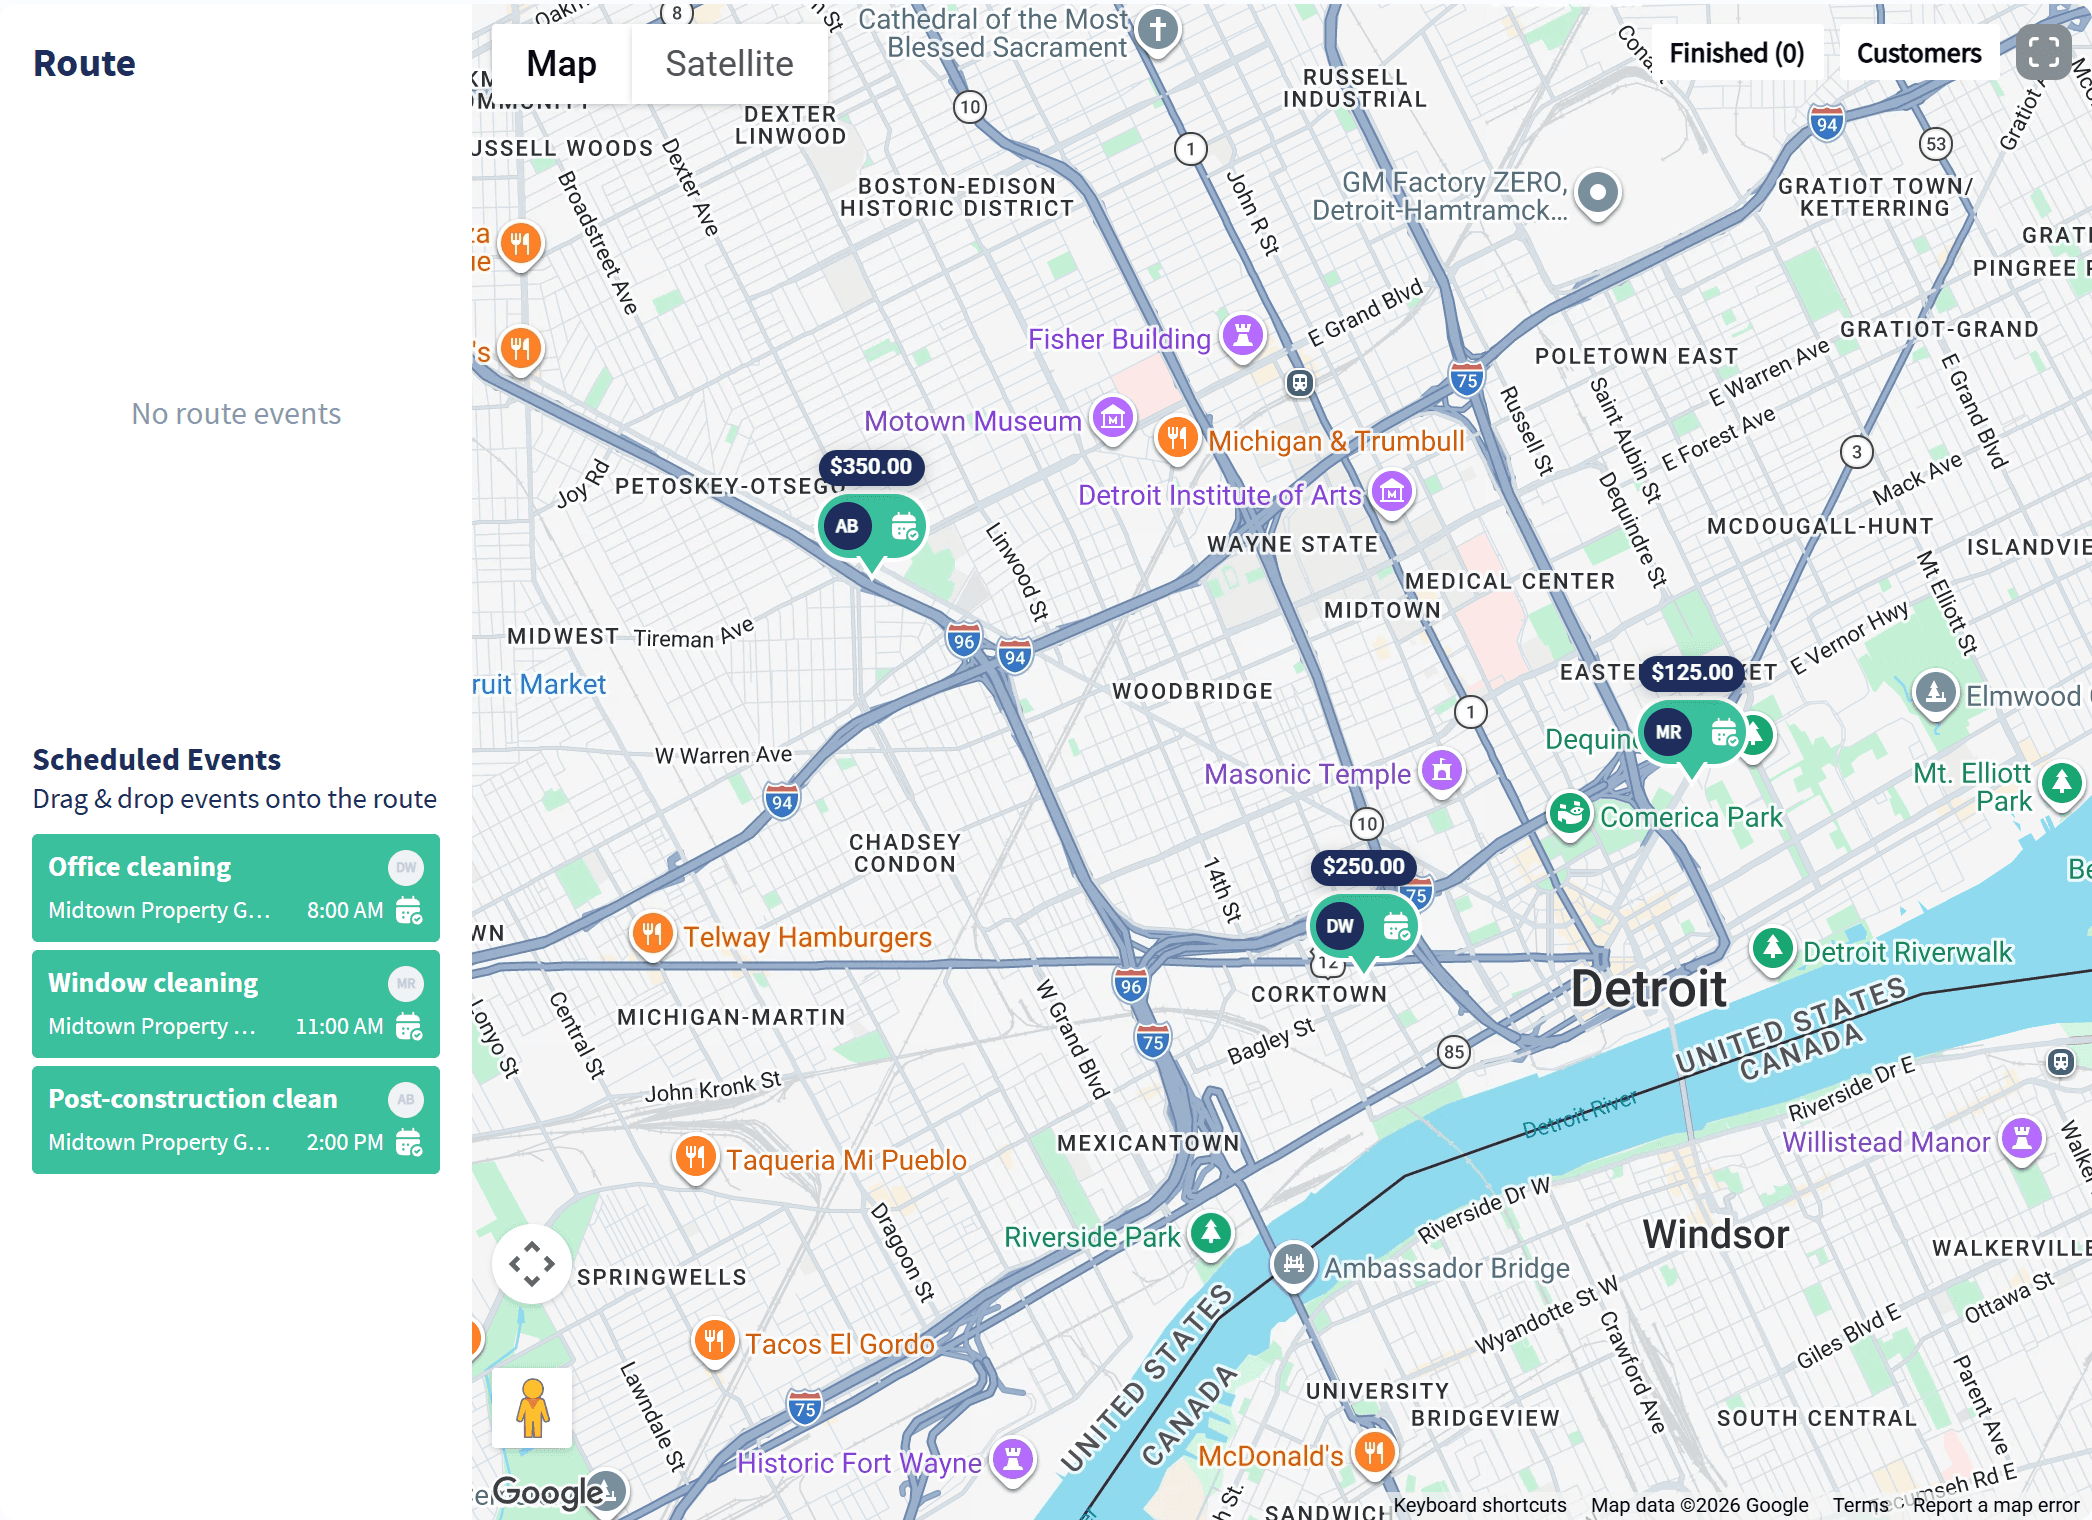Click AB avatar on Post-construction clean card

406,1100
